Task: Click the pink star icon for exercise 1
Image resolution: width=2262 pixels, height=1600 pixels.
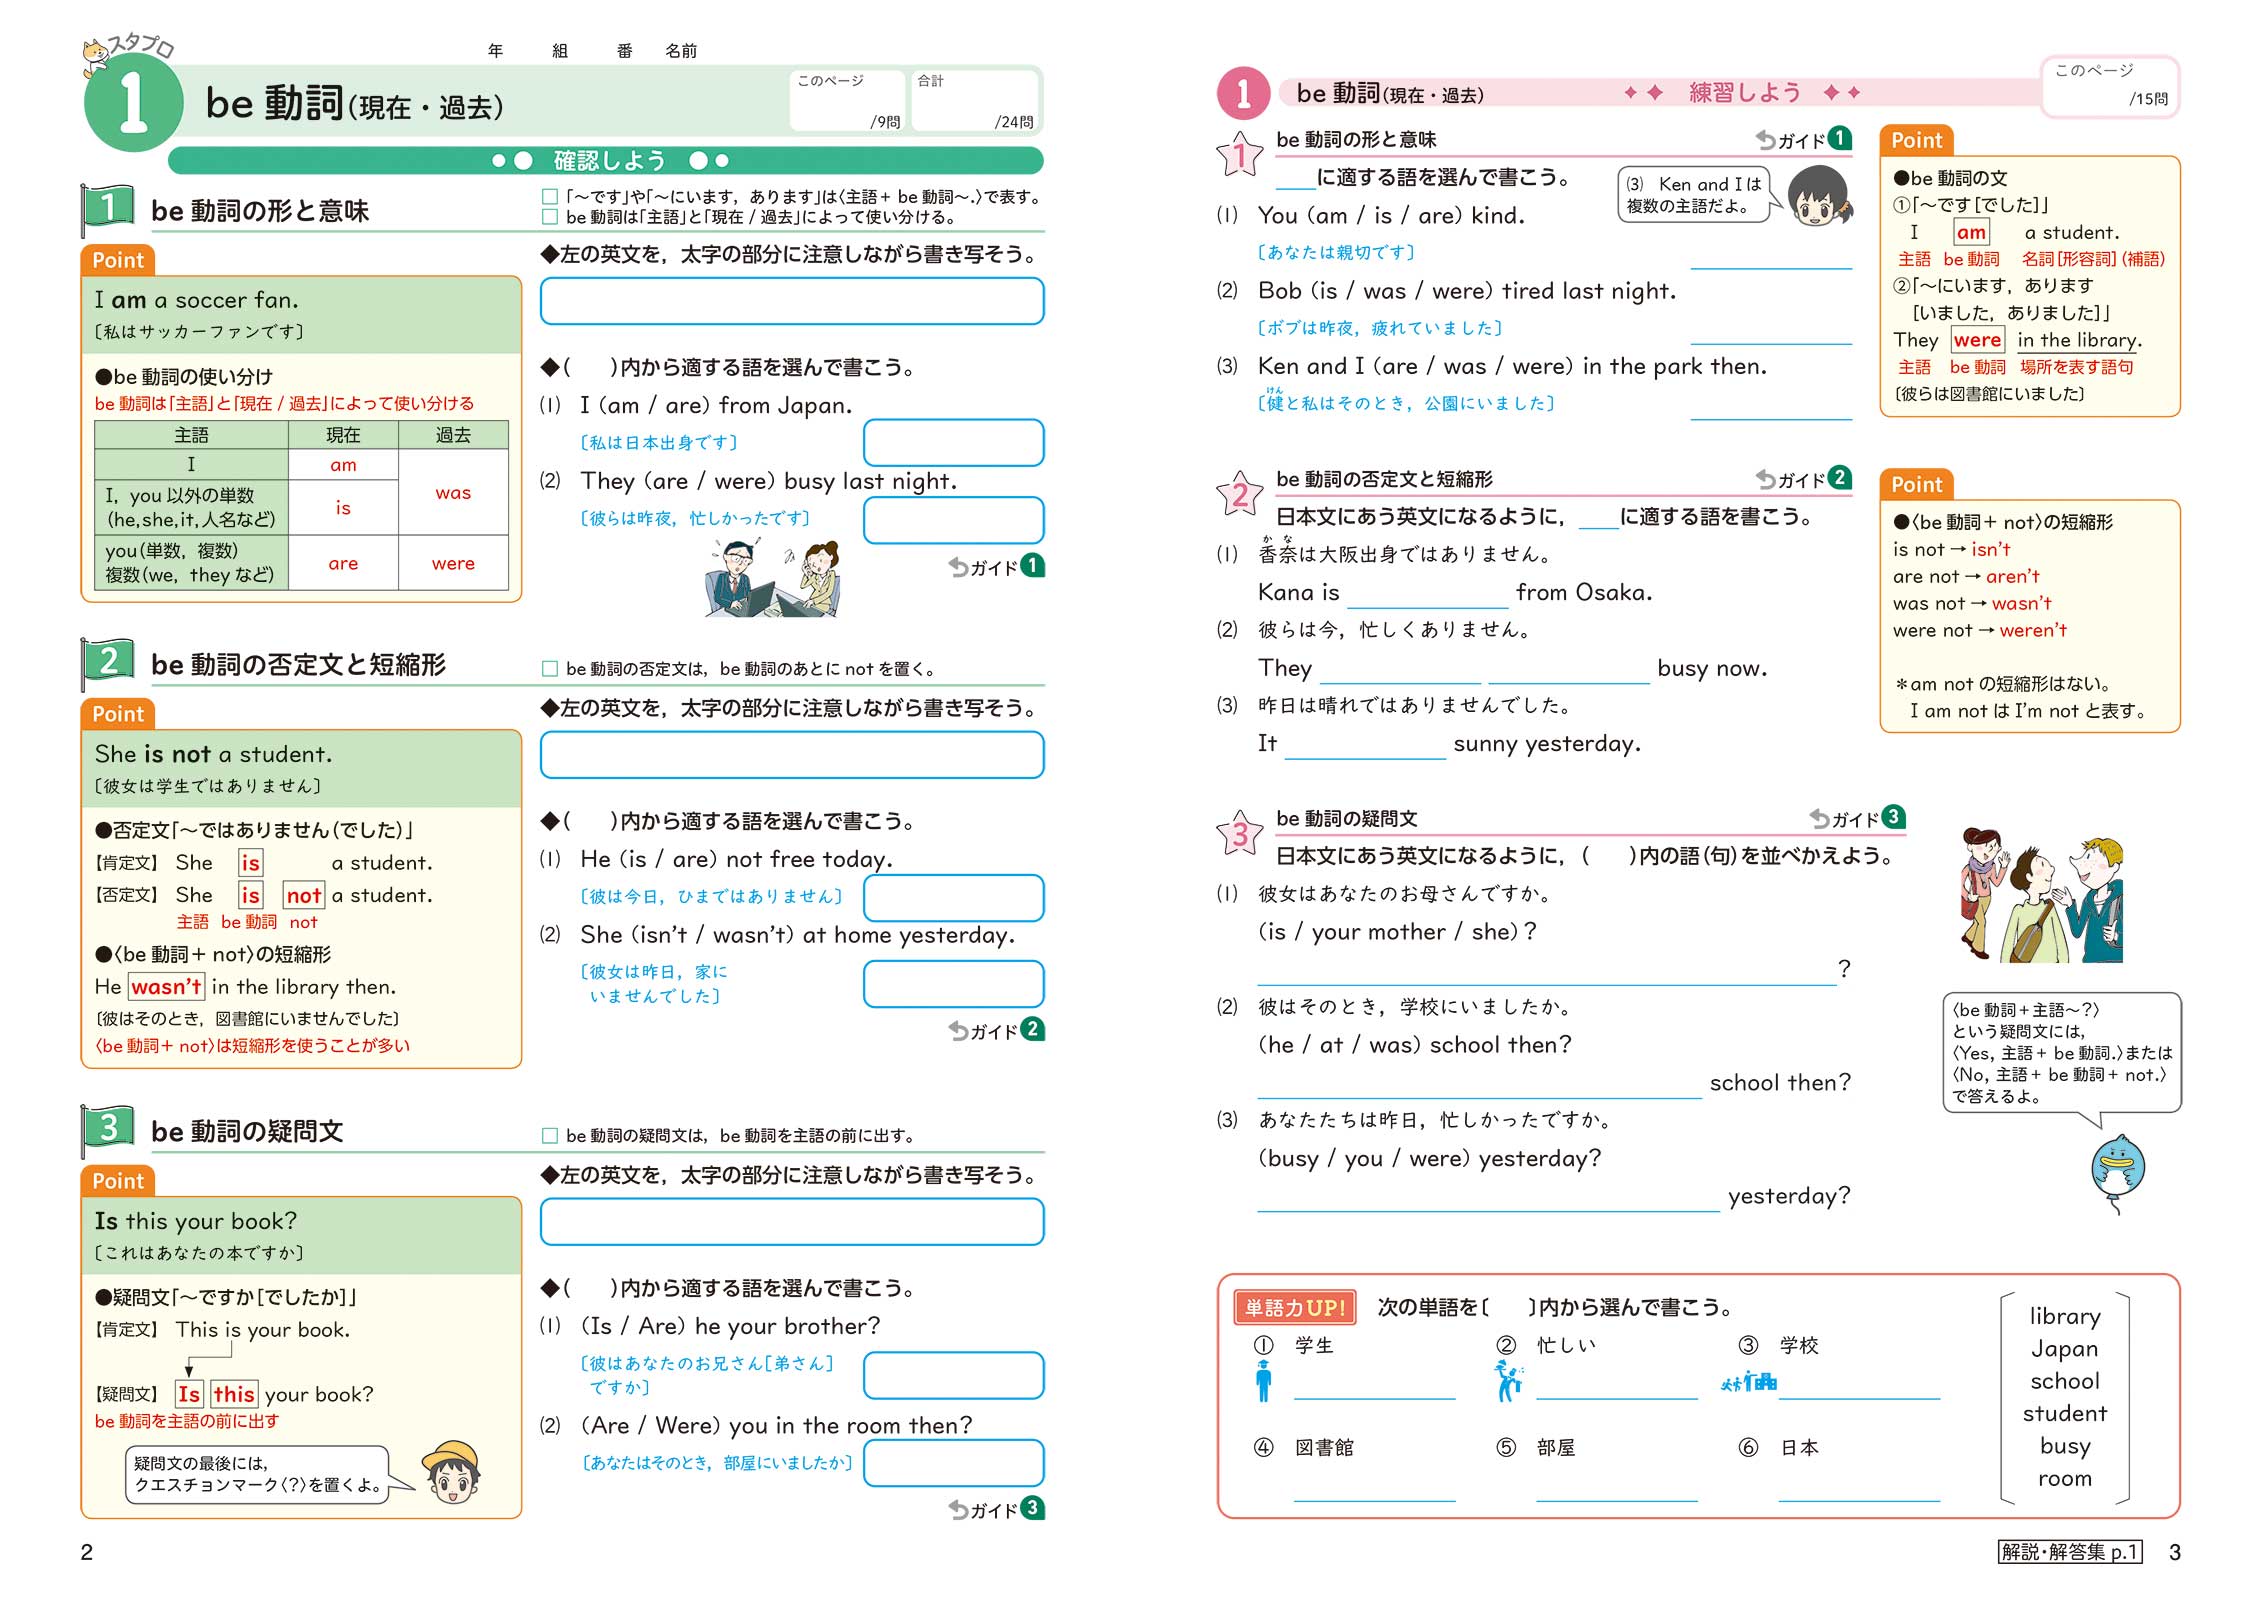Action: [x=1240, y=156]
